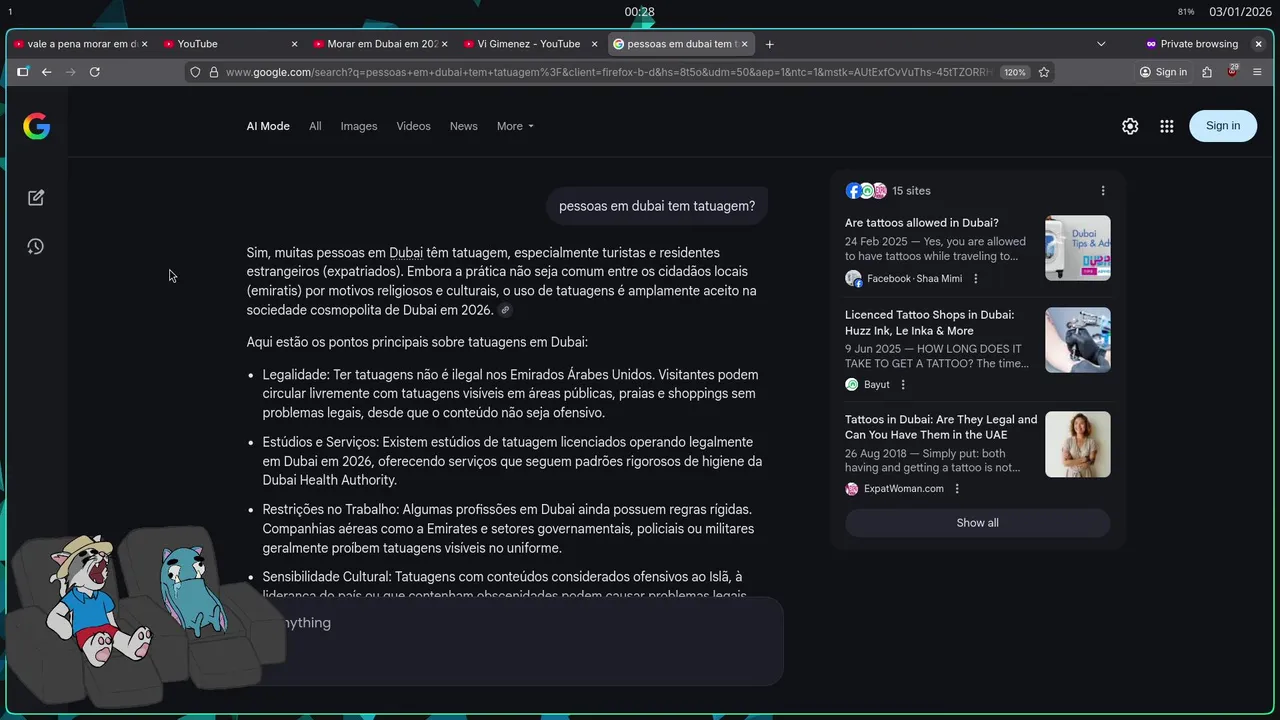
Task: Open options for Facebook Shaa Mimi source
Action: pyautogui.click(x=976, y=279)
